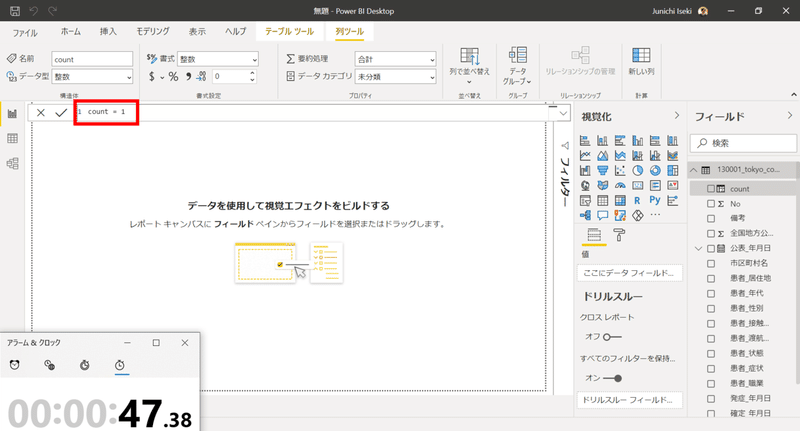Viewport: 800px width, 431px height.
Task: Select the table visual
Action: pyautogui.click(x=603, y=200)
